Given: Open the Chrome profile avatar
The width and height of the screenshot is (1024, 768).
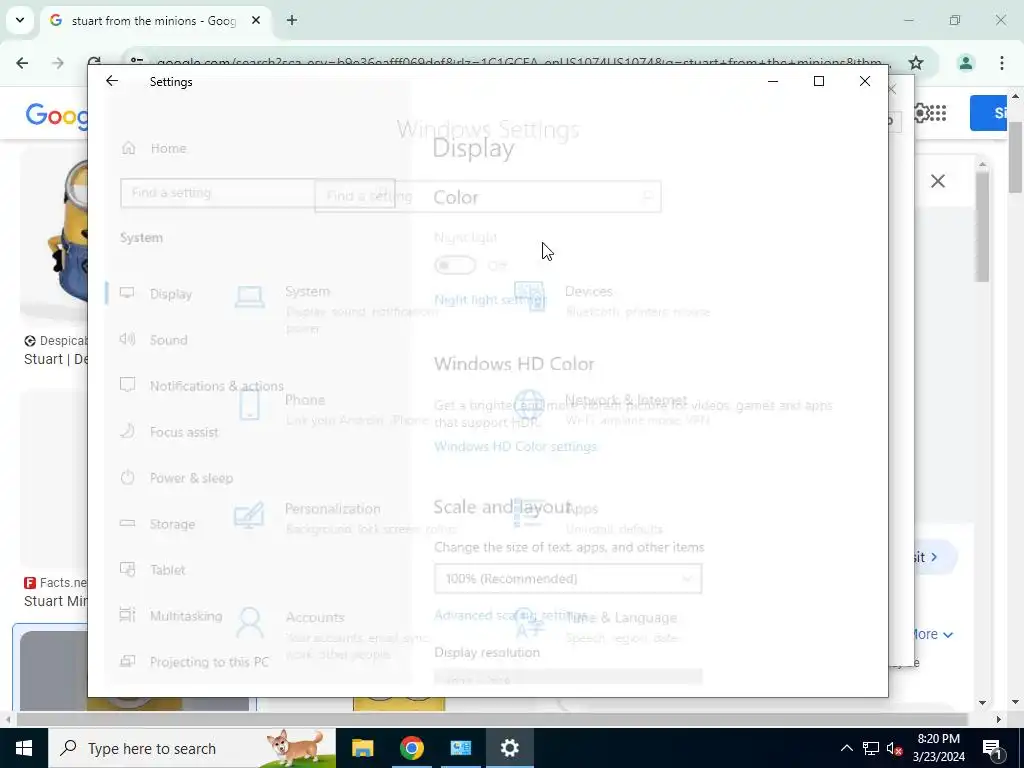Looking at the screenshot, I should point(965,63).
